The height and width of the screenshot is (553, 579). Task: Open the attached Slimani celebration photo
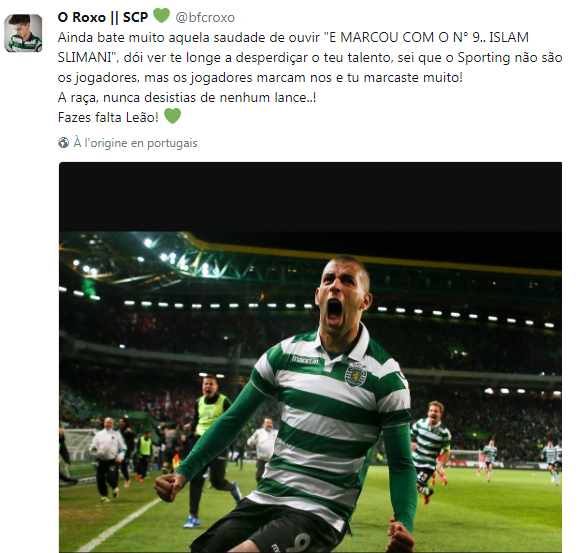pyautogui.click(x=310, y=357)
